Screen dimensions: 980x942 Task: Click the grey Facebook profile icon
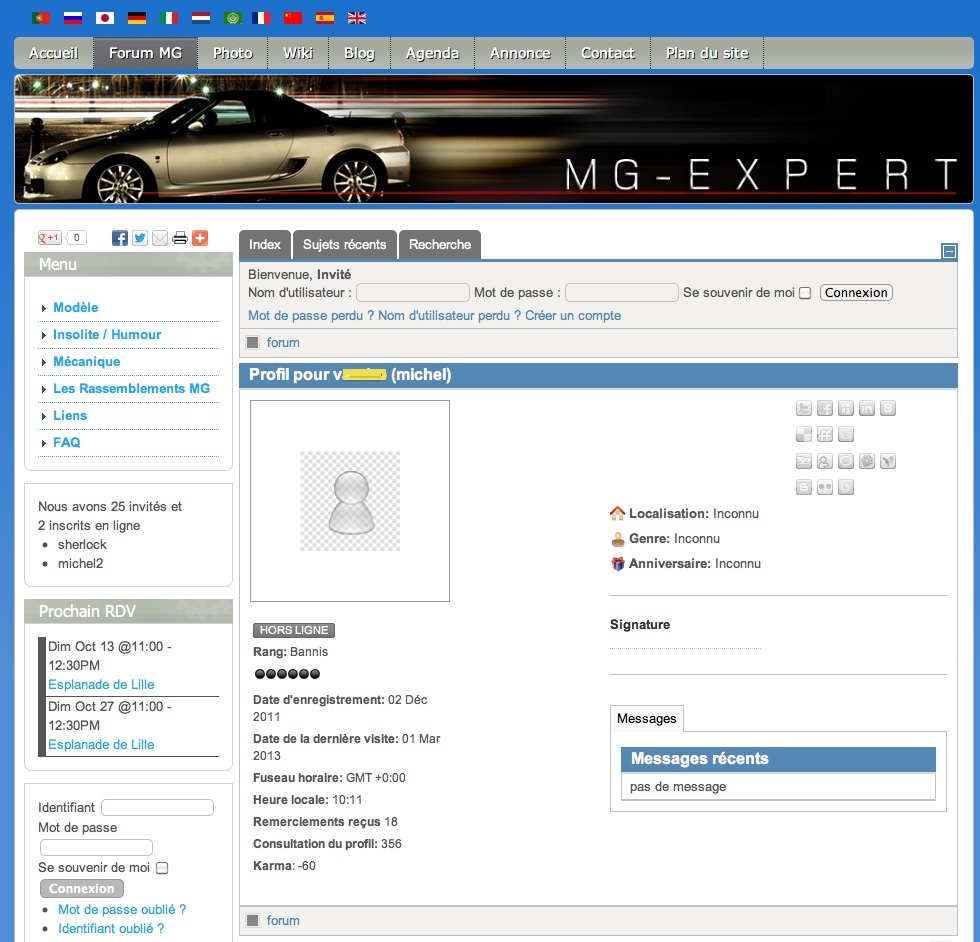pos(825,408)
